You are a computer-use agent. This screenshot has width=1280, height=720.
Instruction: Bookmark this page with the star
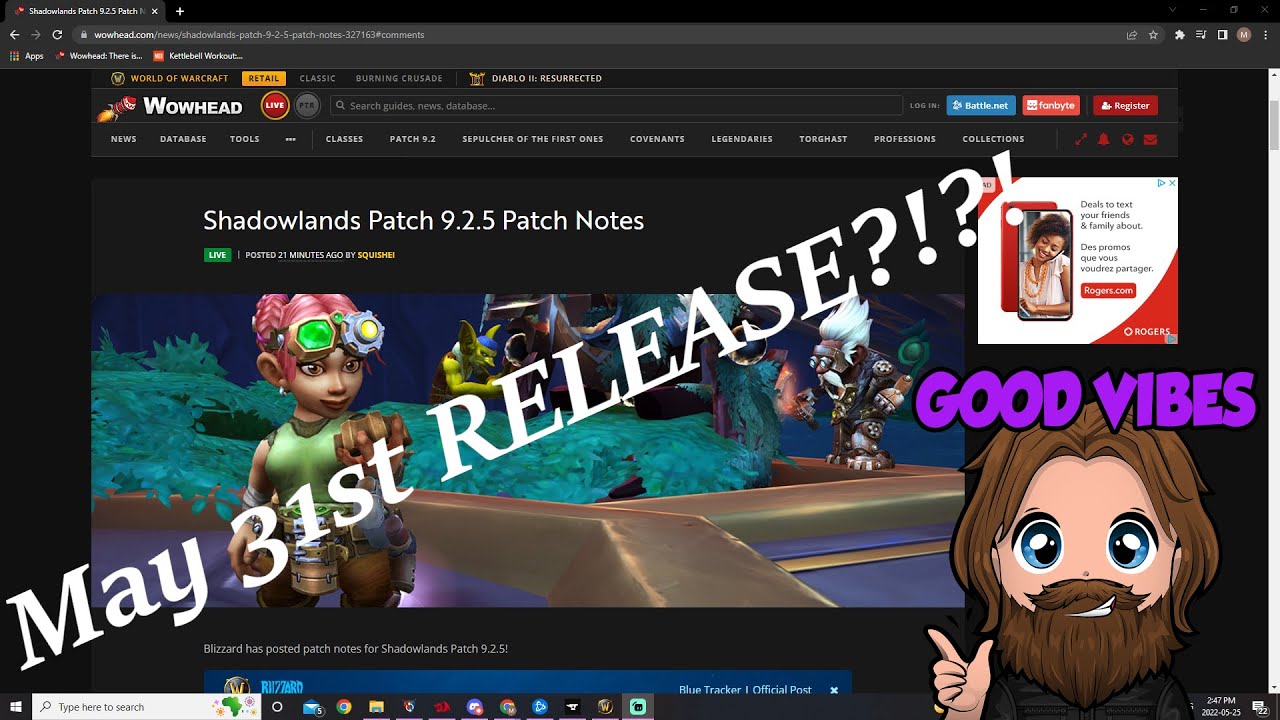(x=1153, y=34)
